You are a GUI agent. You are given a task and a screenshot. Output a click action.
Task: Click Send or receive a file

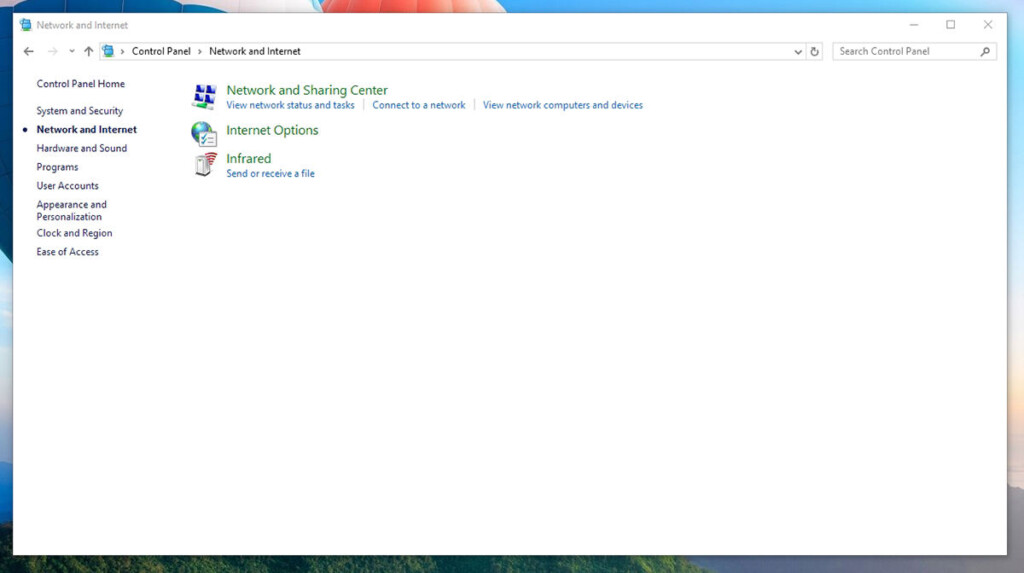[x=270, y=174]
